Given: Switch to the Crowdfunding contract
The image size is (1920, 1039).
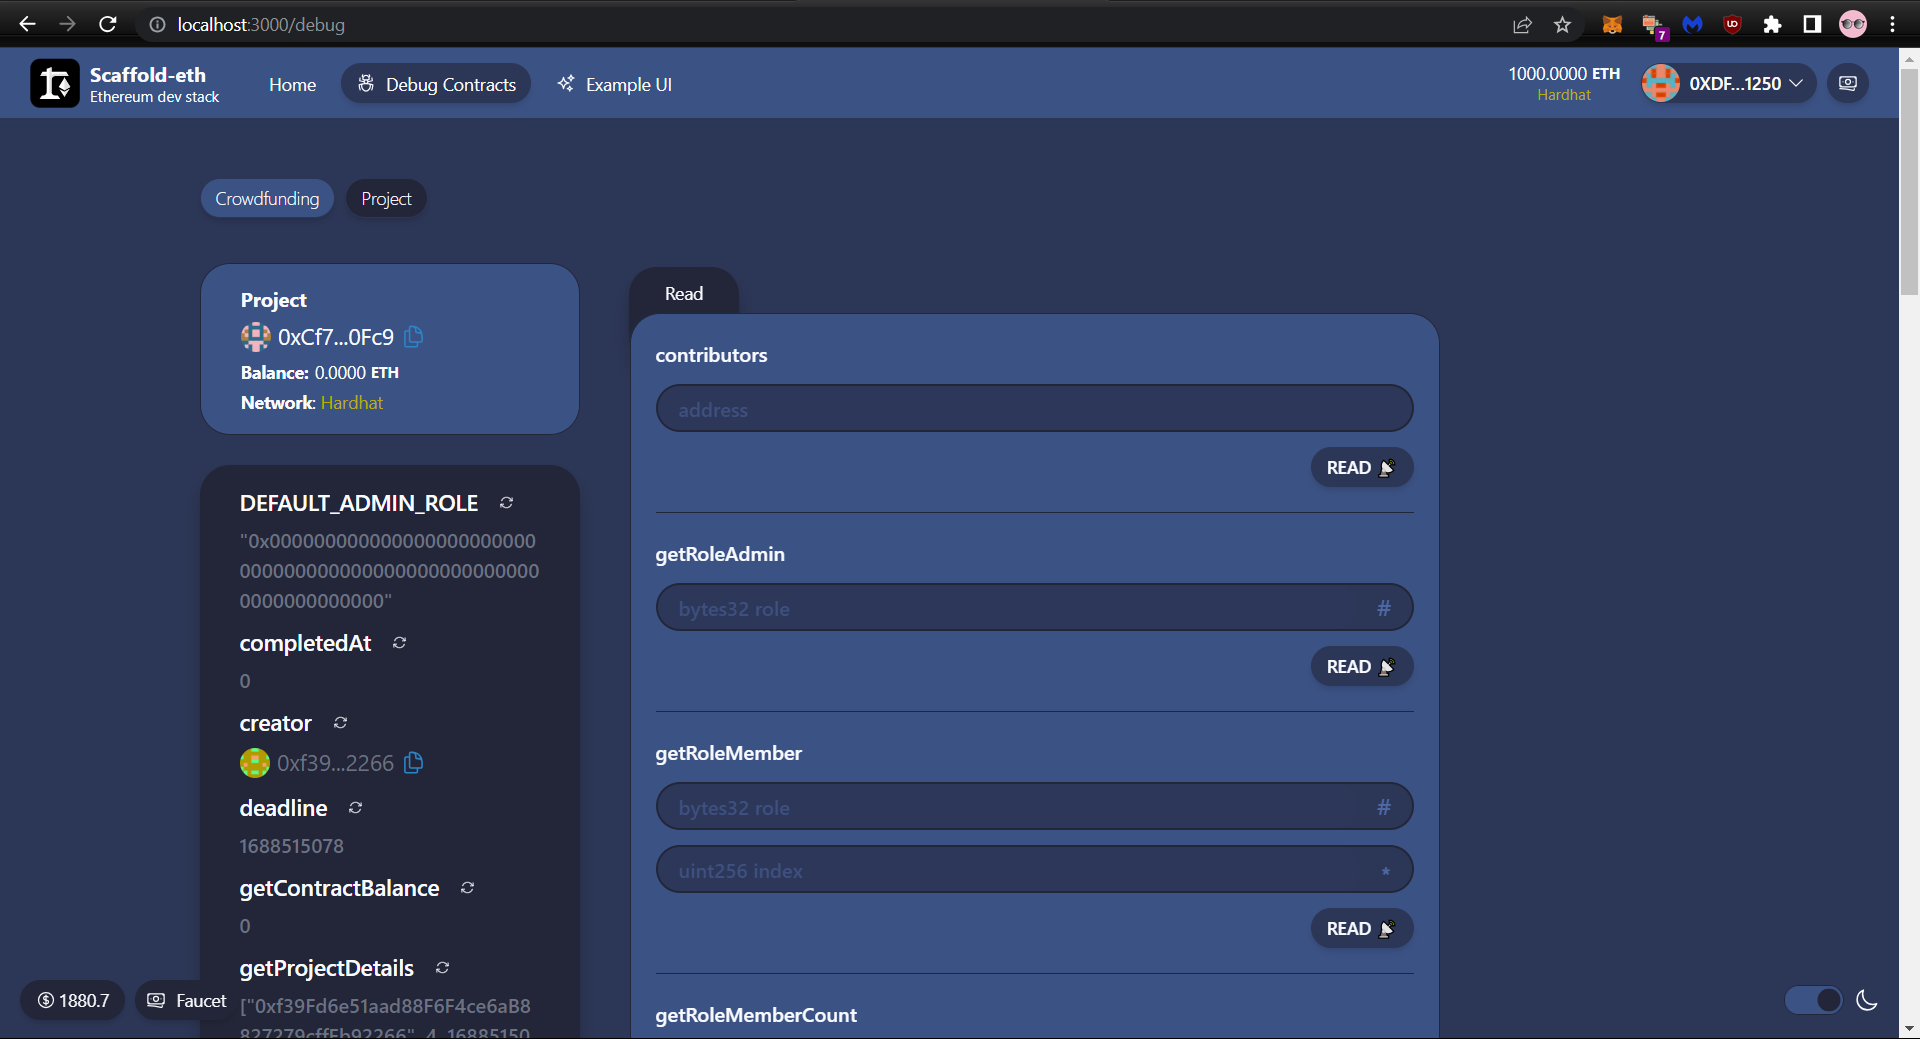Looking at the screenshot, I should (x=266, y=198).
